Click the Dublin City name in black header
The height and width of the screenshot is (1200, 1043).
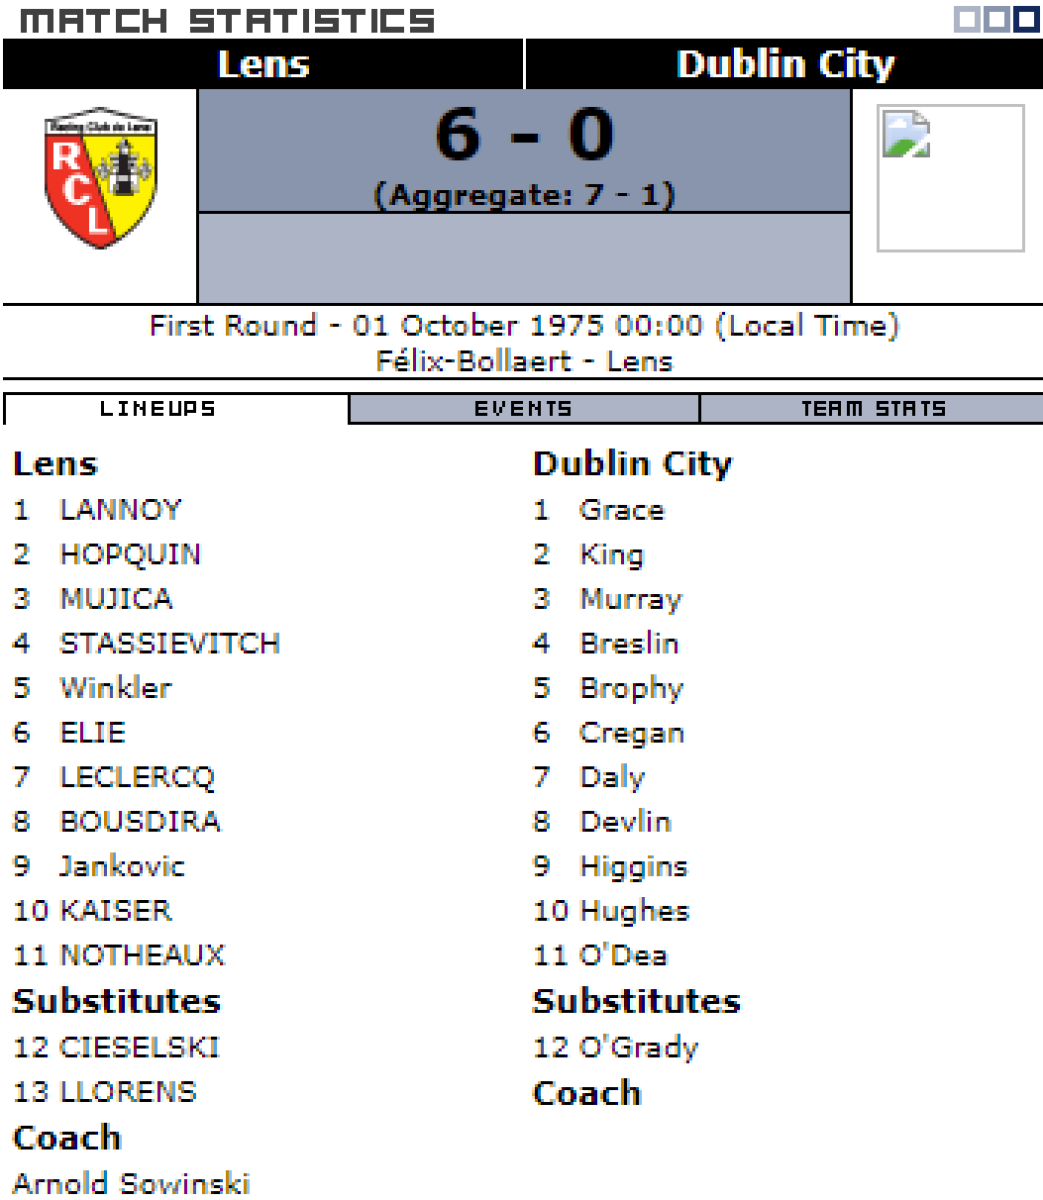point(785,64)
